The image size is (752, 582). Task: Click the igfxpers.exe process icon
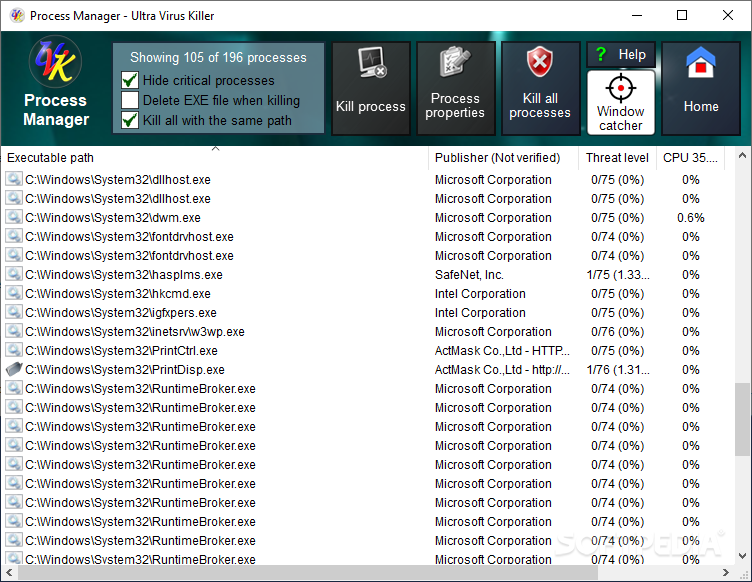(14, 312)
